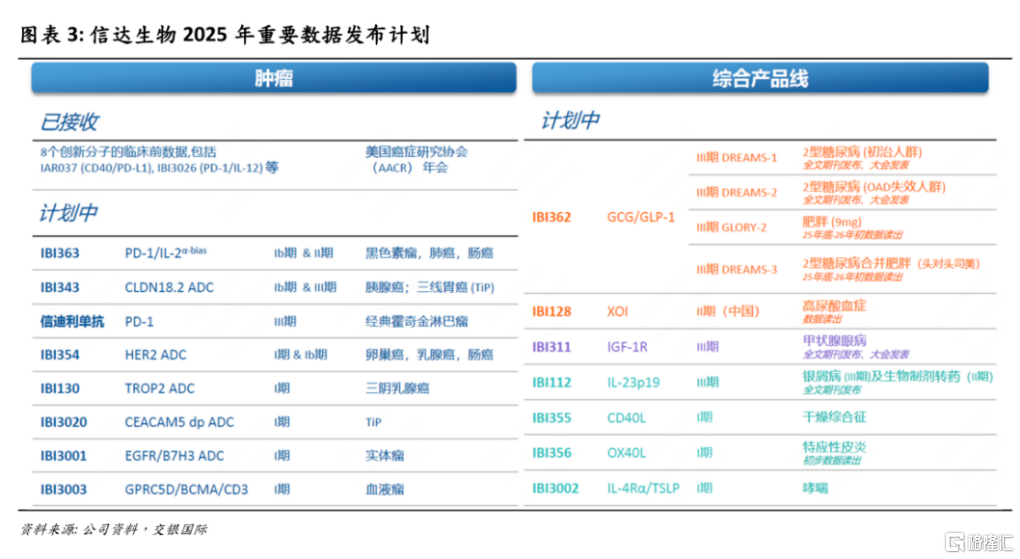Click III期 DREAMS-2 trial label
Image resolution: width=1020 pixels, height=559 pixels.
pyautogui.click(x=736, y=193)
